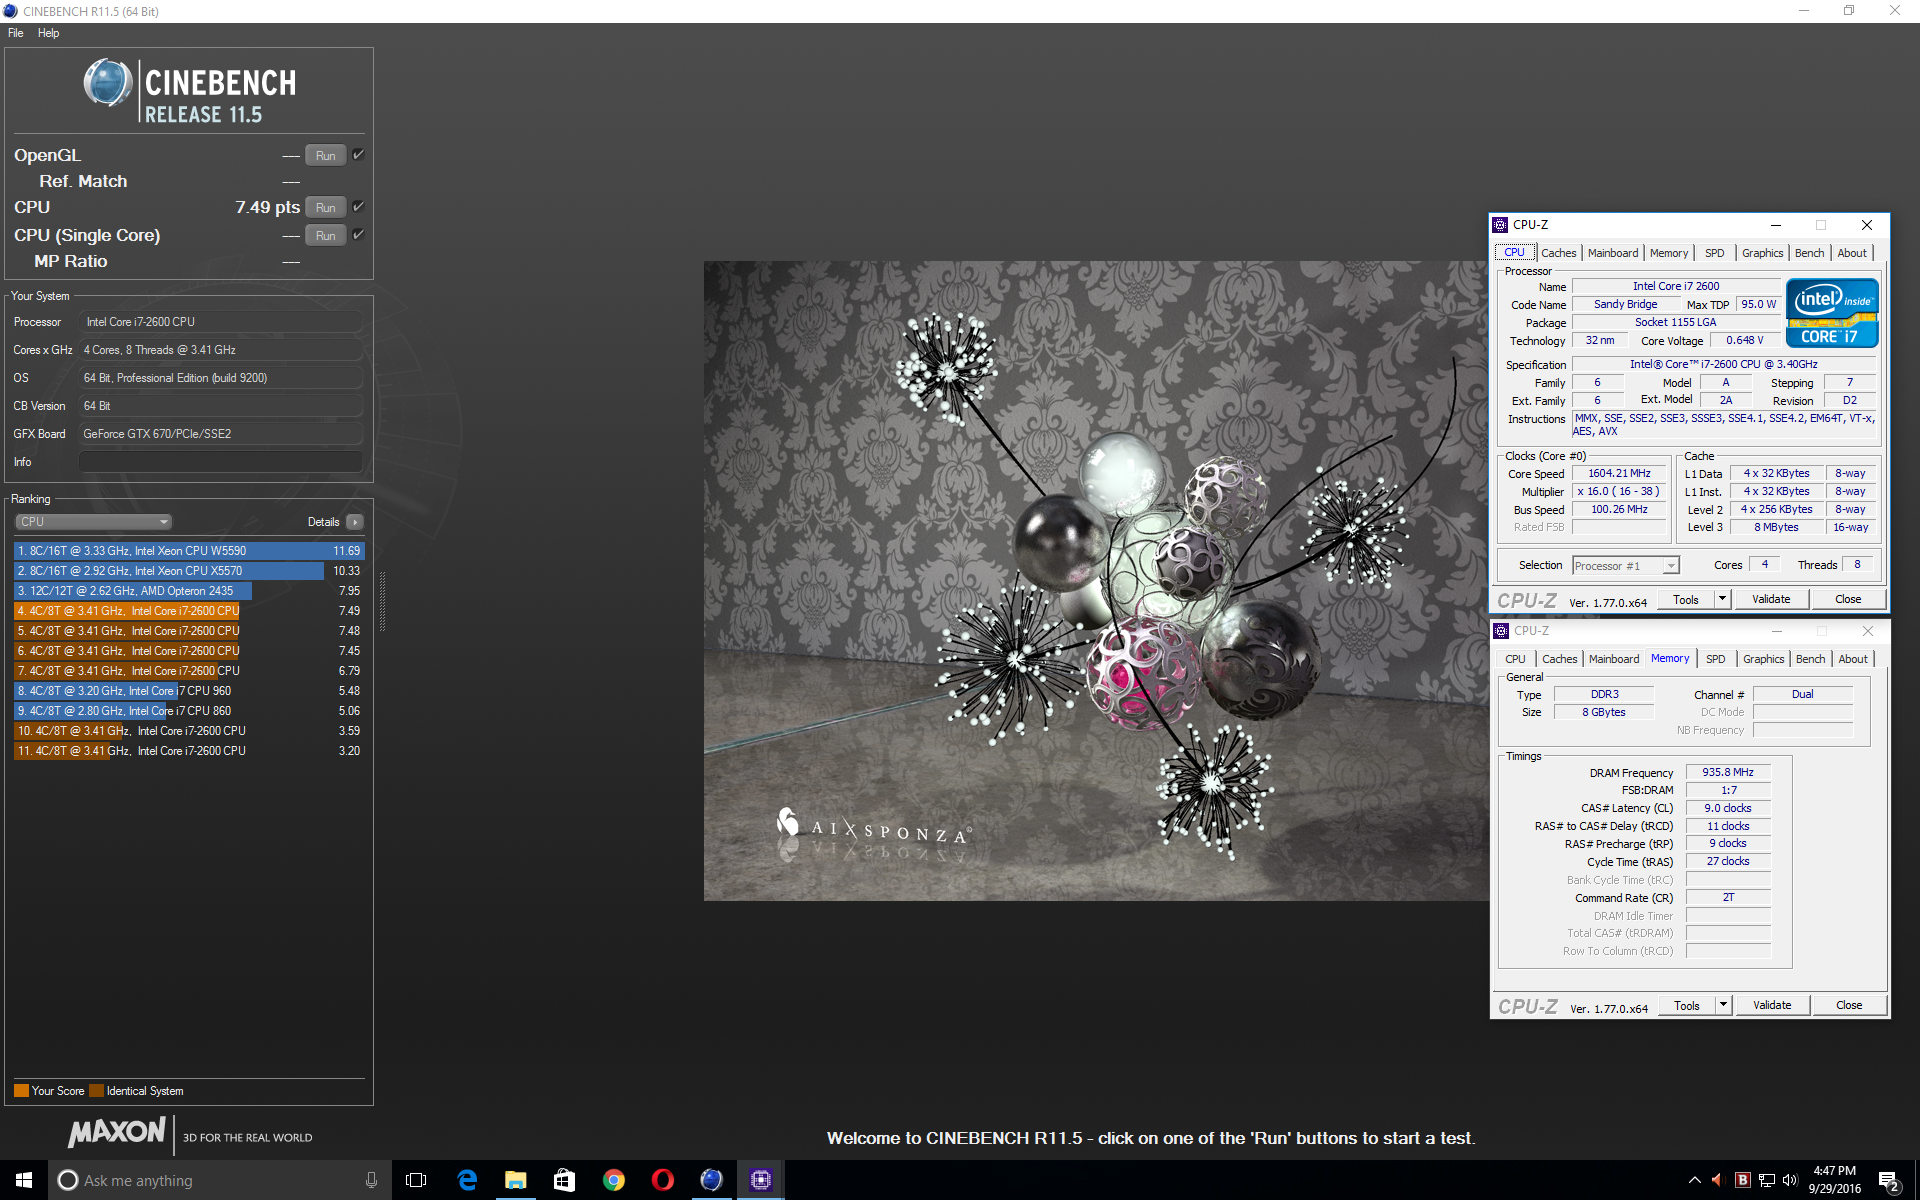Open the volume control tray icon
This screenshot has width=1920, height=1200.
pyautogui.click(x=1790, y=1180)
